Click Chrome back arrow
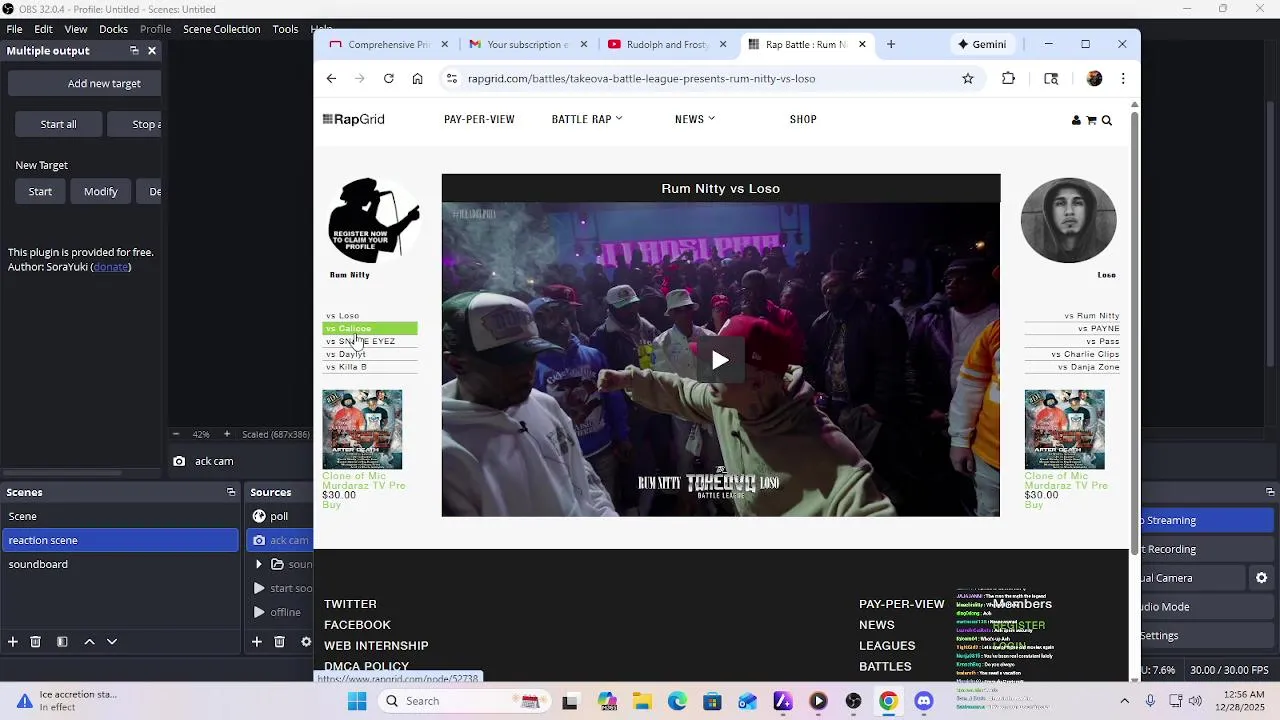 [x=331, y=79]
